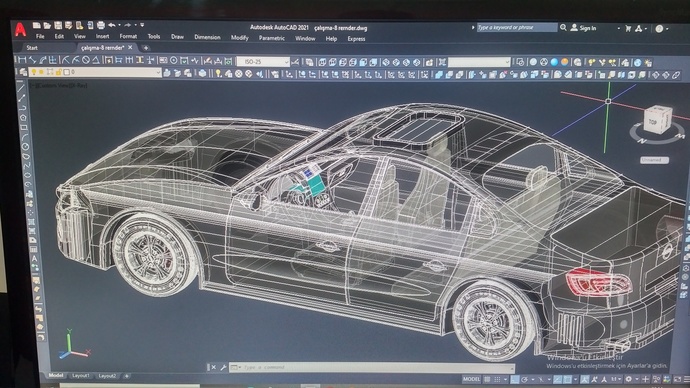Toggle snap mode in status bar

[497, 379]
